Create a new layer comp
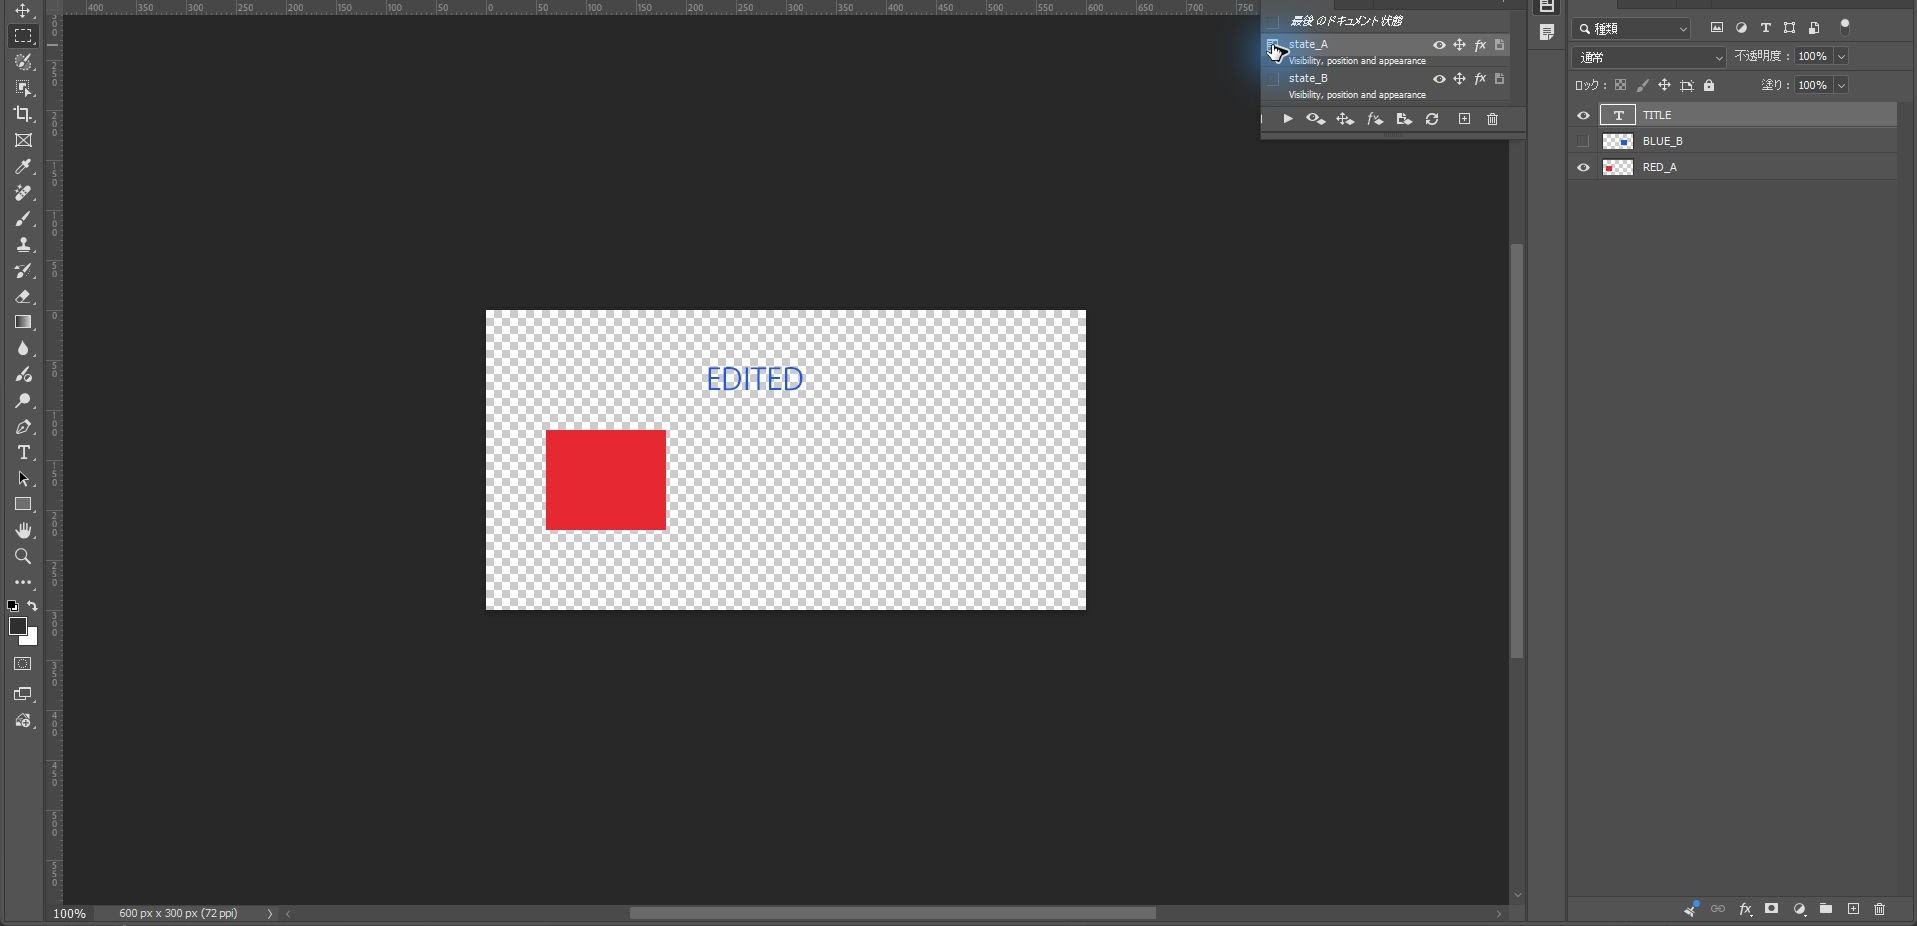The height and width of the screenshot is (926, 1917). [x=1464, y=119]
